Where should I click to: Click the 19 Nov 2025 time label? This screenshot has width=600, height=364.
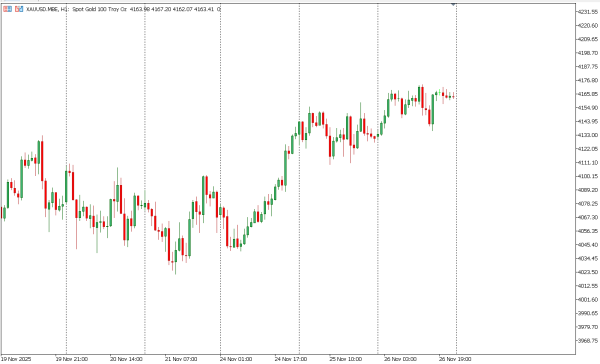(x=16, y=359)
